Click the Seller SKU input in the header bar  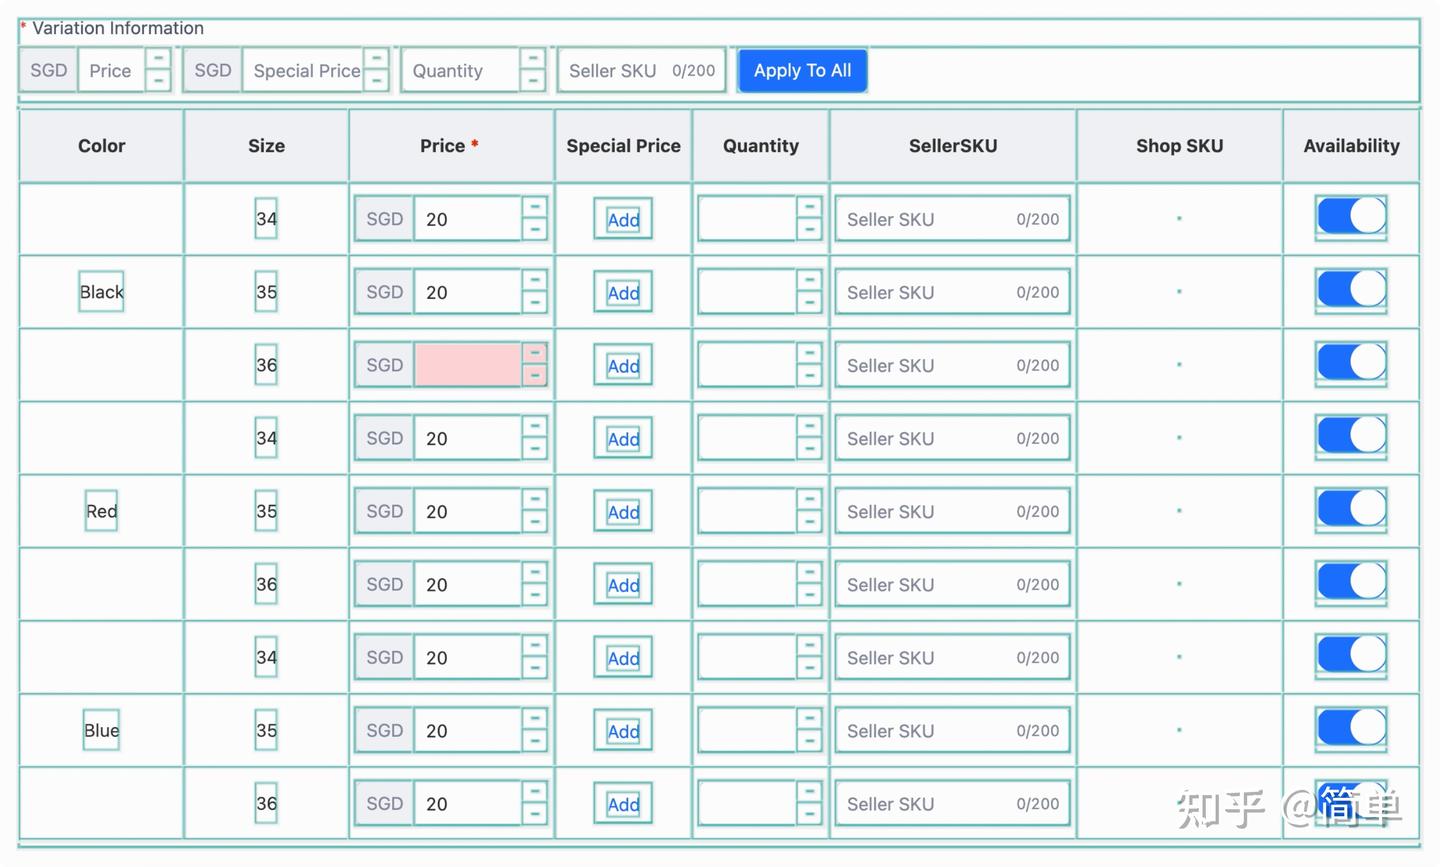(x=640, y=70)
